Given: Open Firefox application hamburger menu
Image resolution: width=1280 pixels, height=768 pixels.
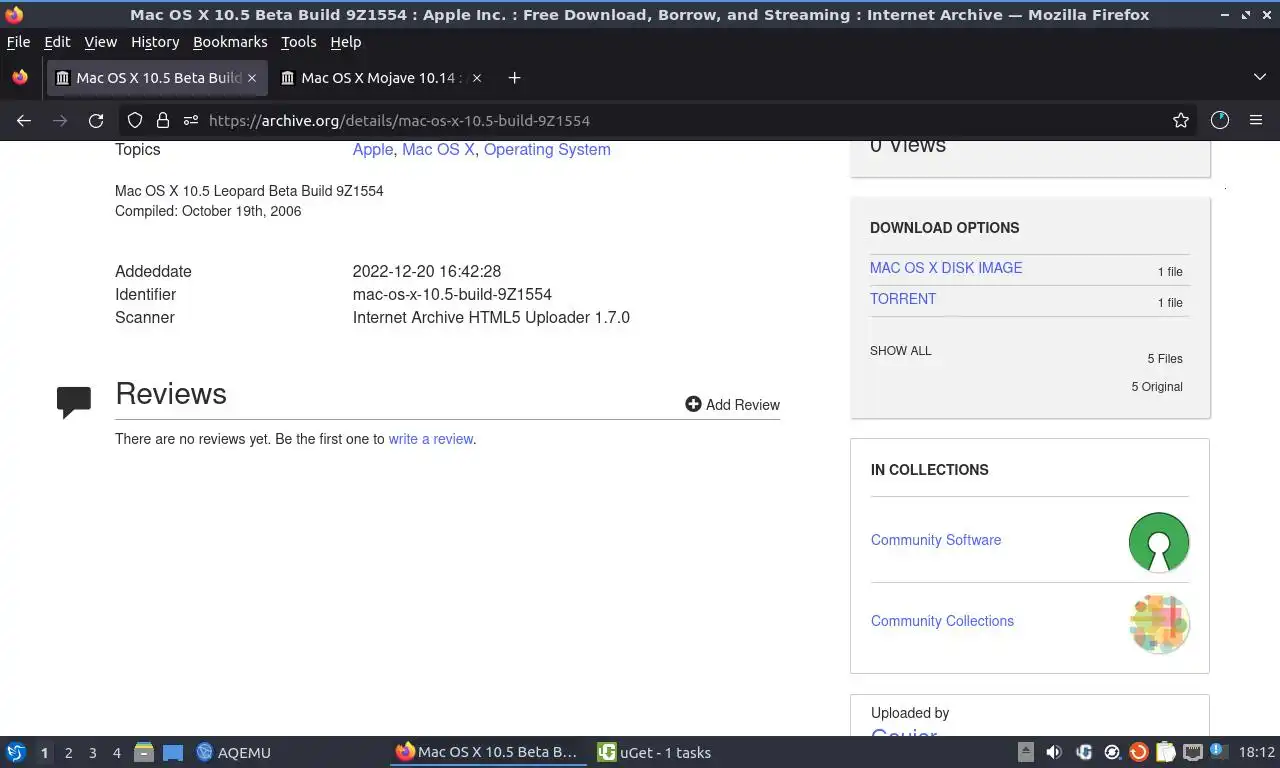Looking at the screenshot, I should (x=1256, y=120).
